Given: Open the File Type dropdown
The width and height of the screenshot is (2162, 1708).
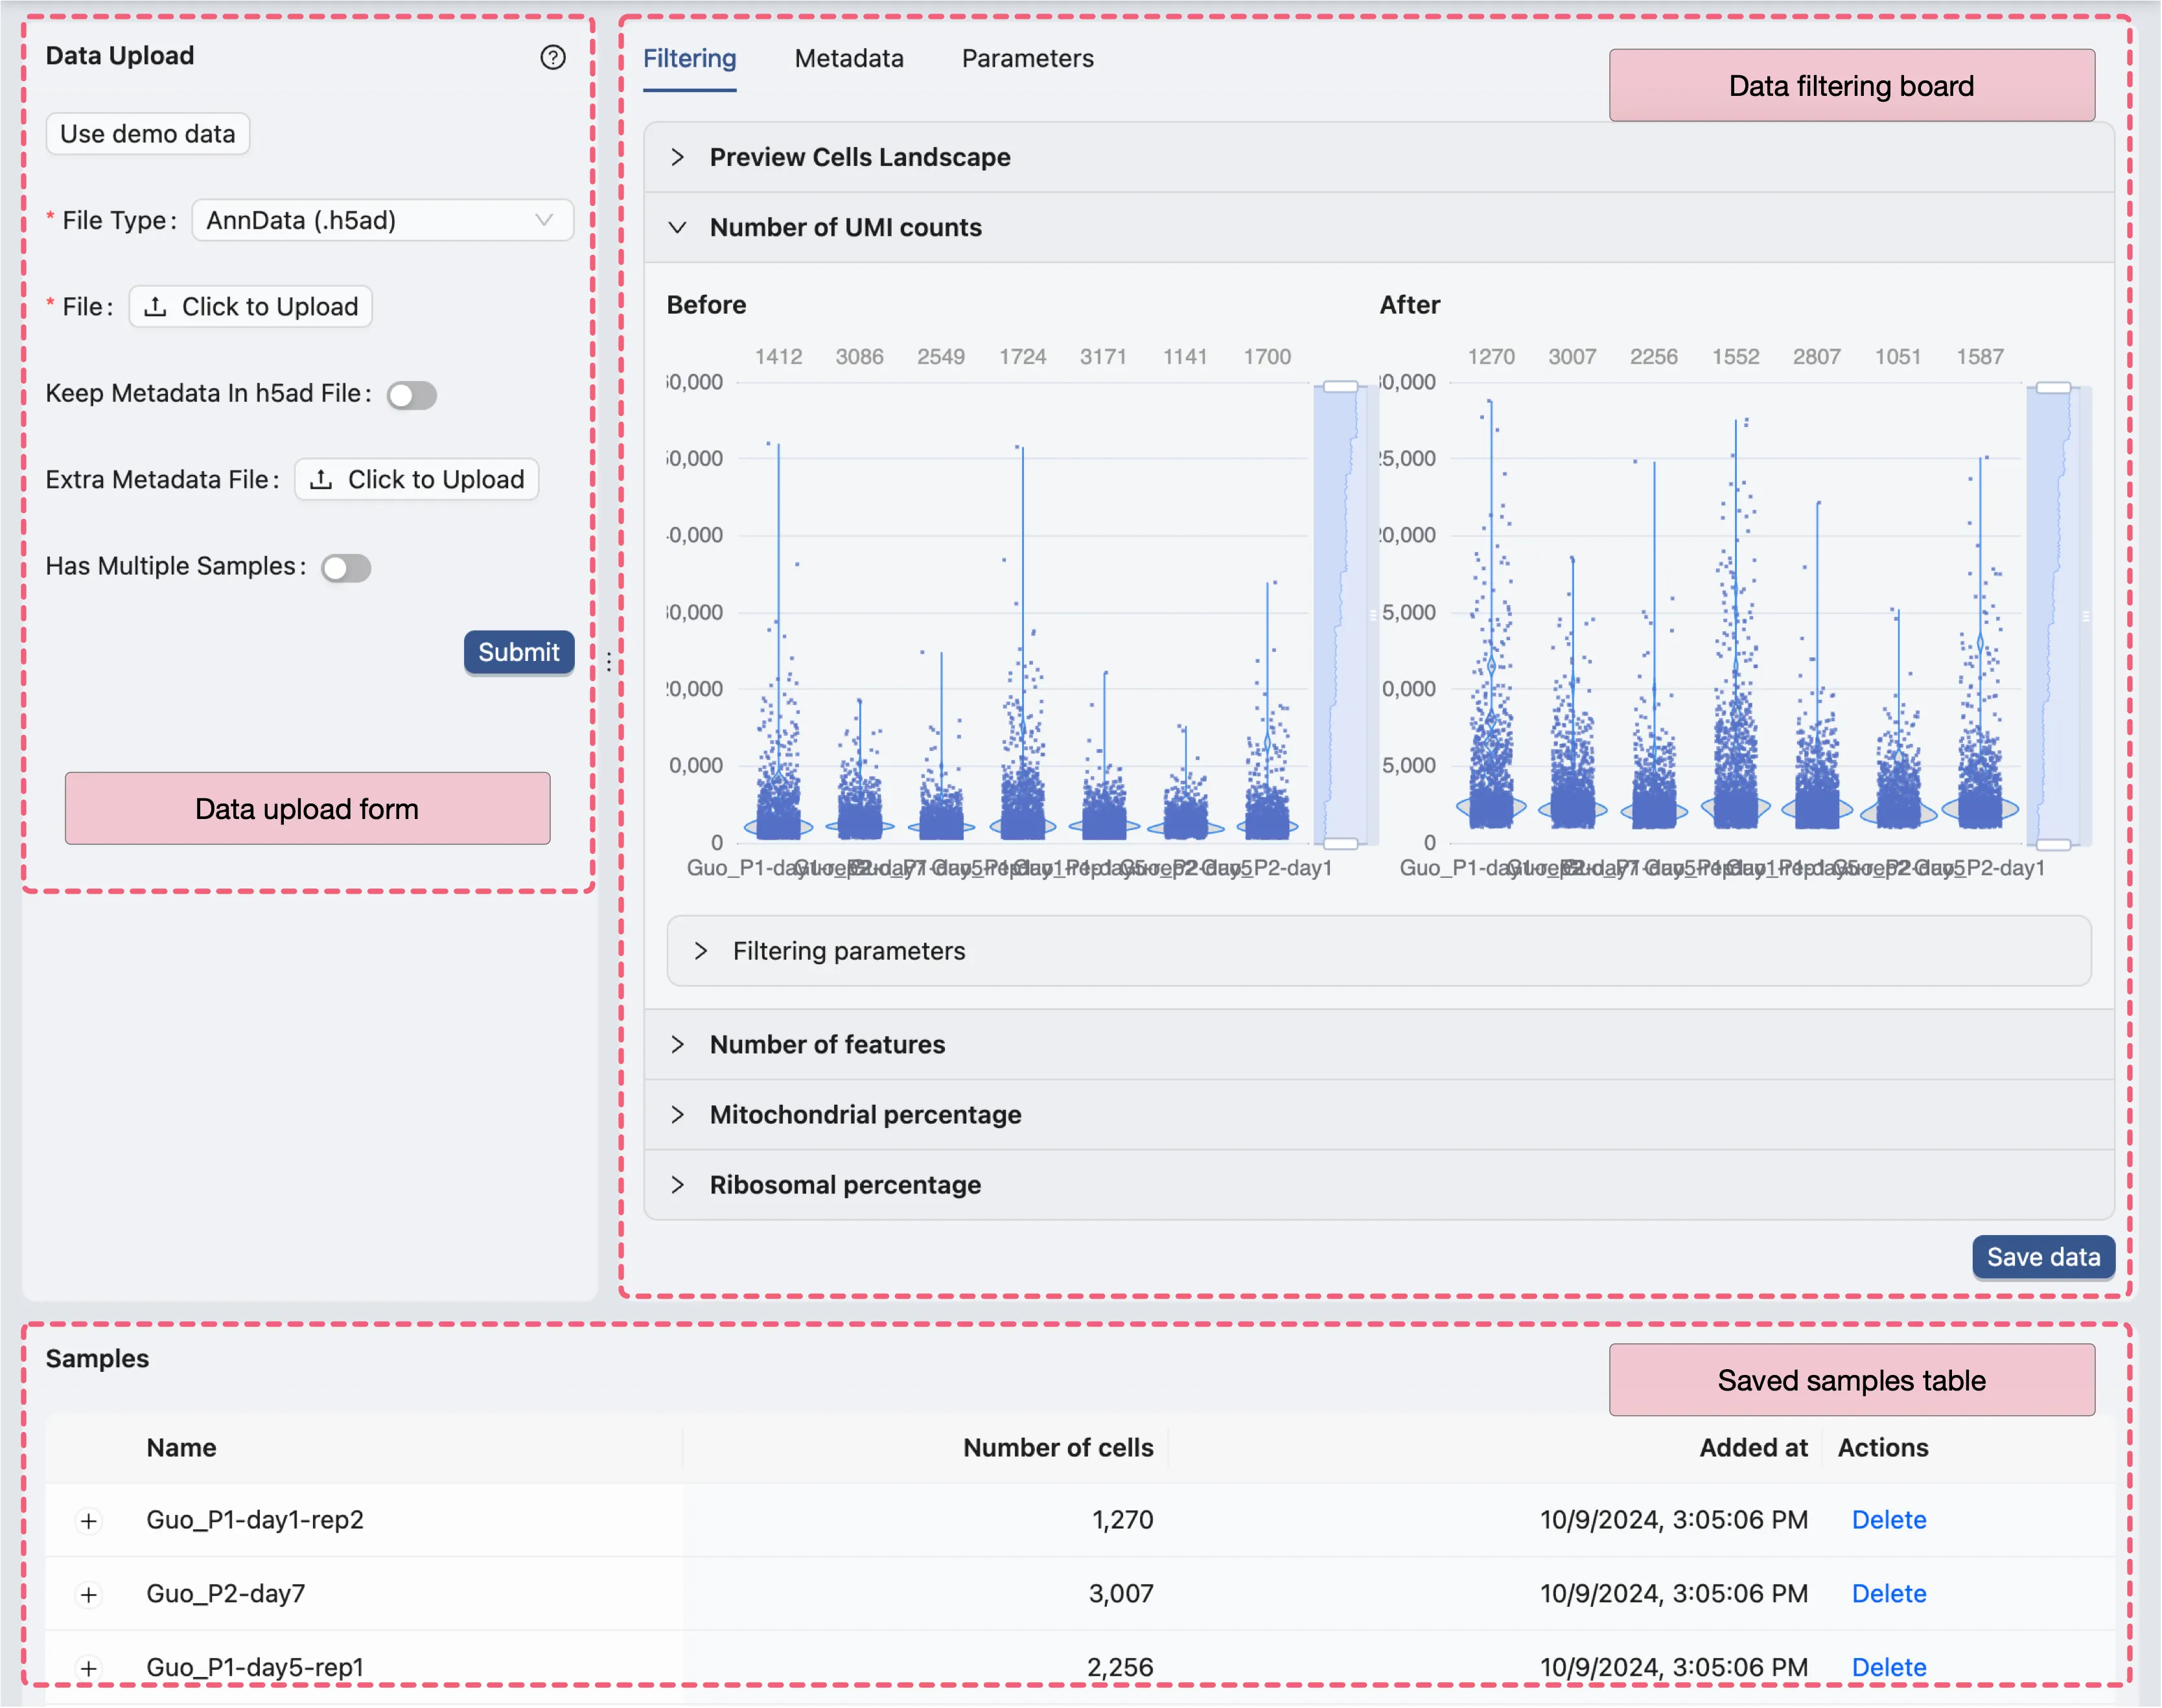Looking at the screenshot, I should 382,220.
